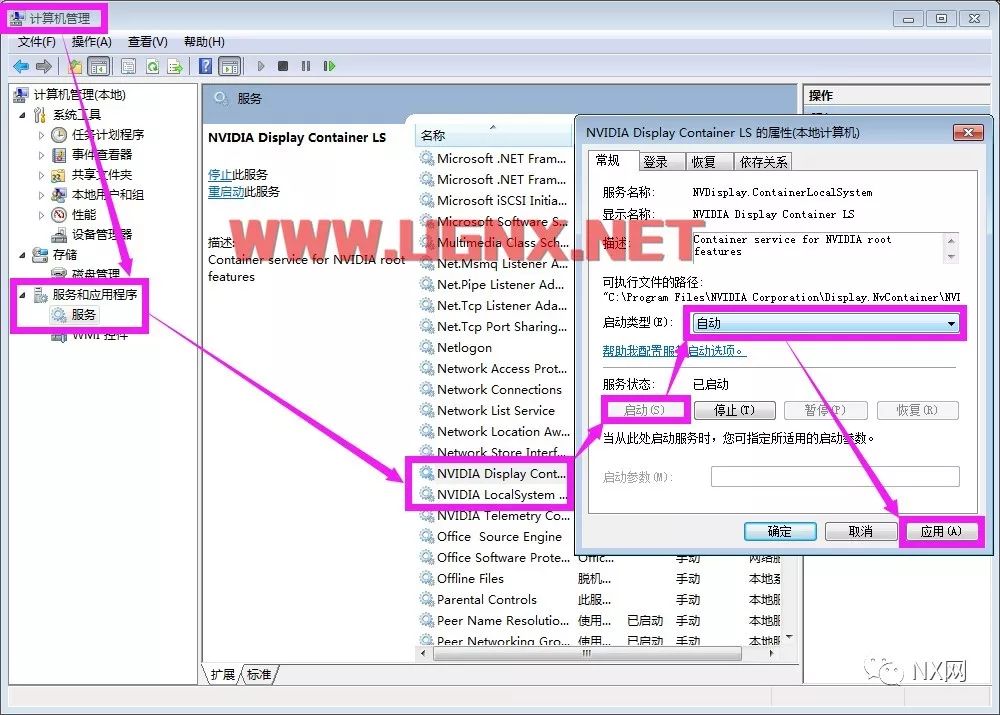The image size is (1000, 715).
Task: Expand the Performance node arrow
Action: (41, 215)
